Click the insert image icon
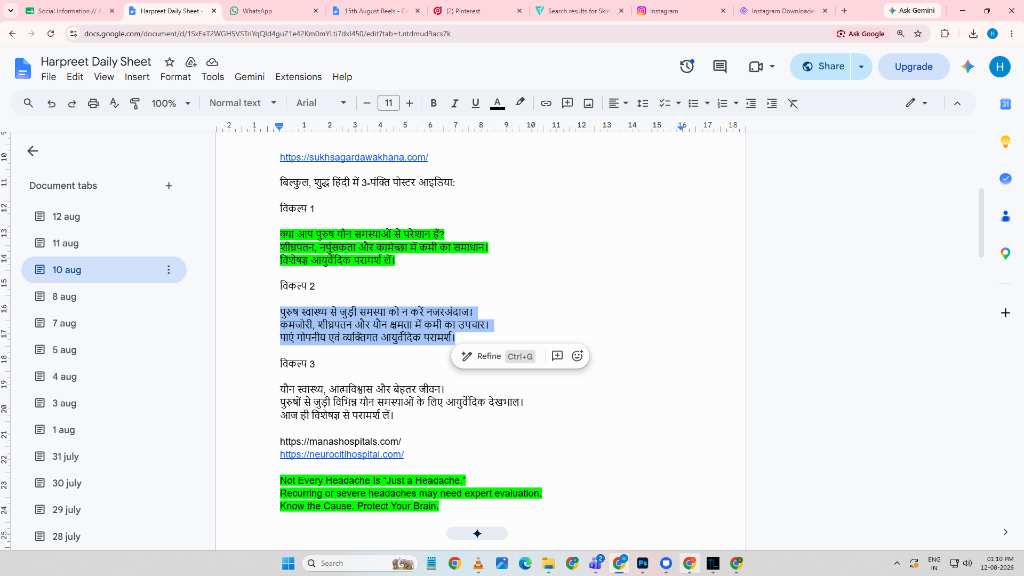 coord(588,103)
